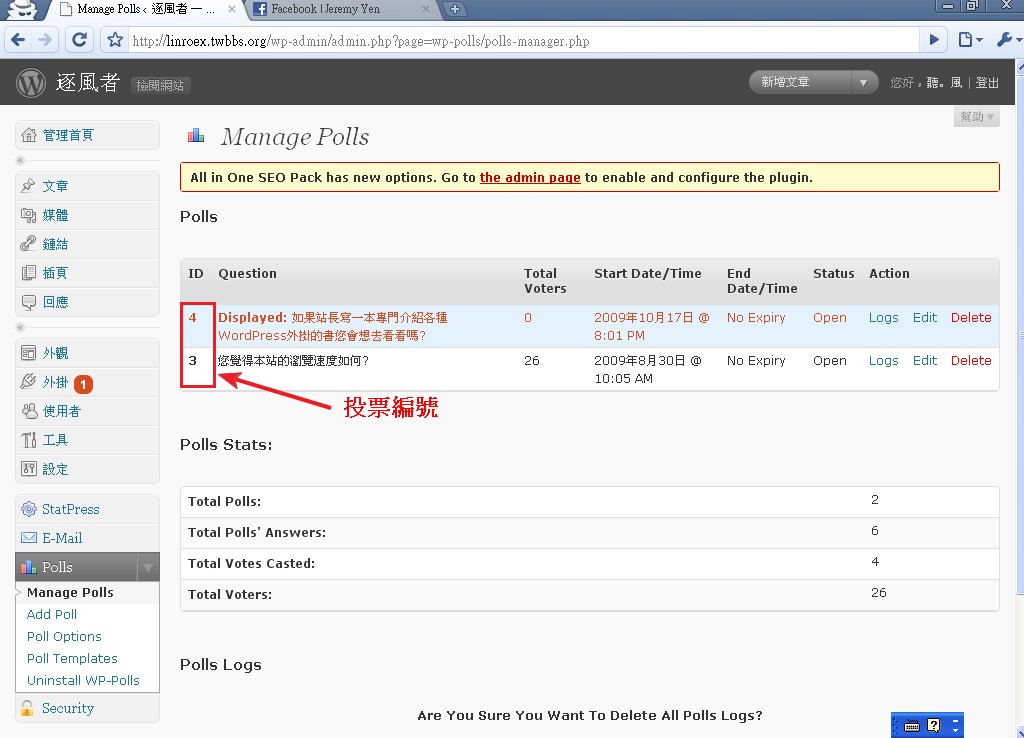Viewport: 1024px width, 738px height.
Task: Collapse sidebar with lower separator arrow
Action: [20, 327]
